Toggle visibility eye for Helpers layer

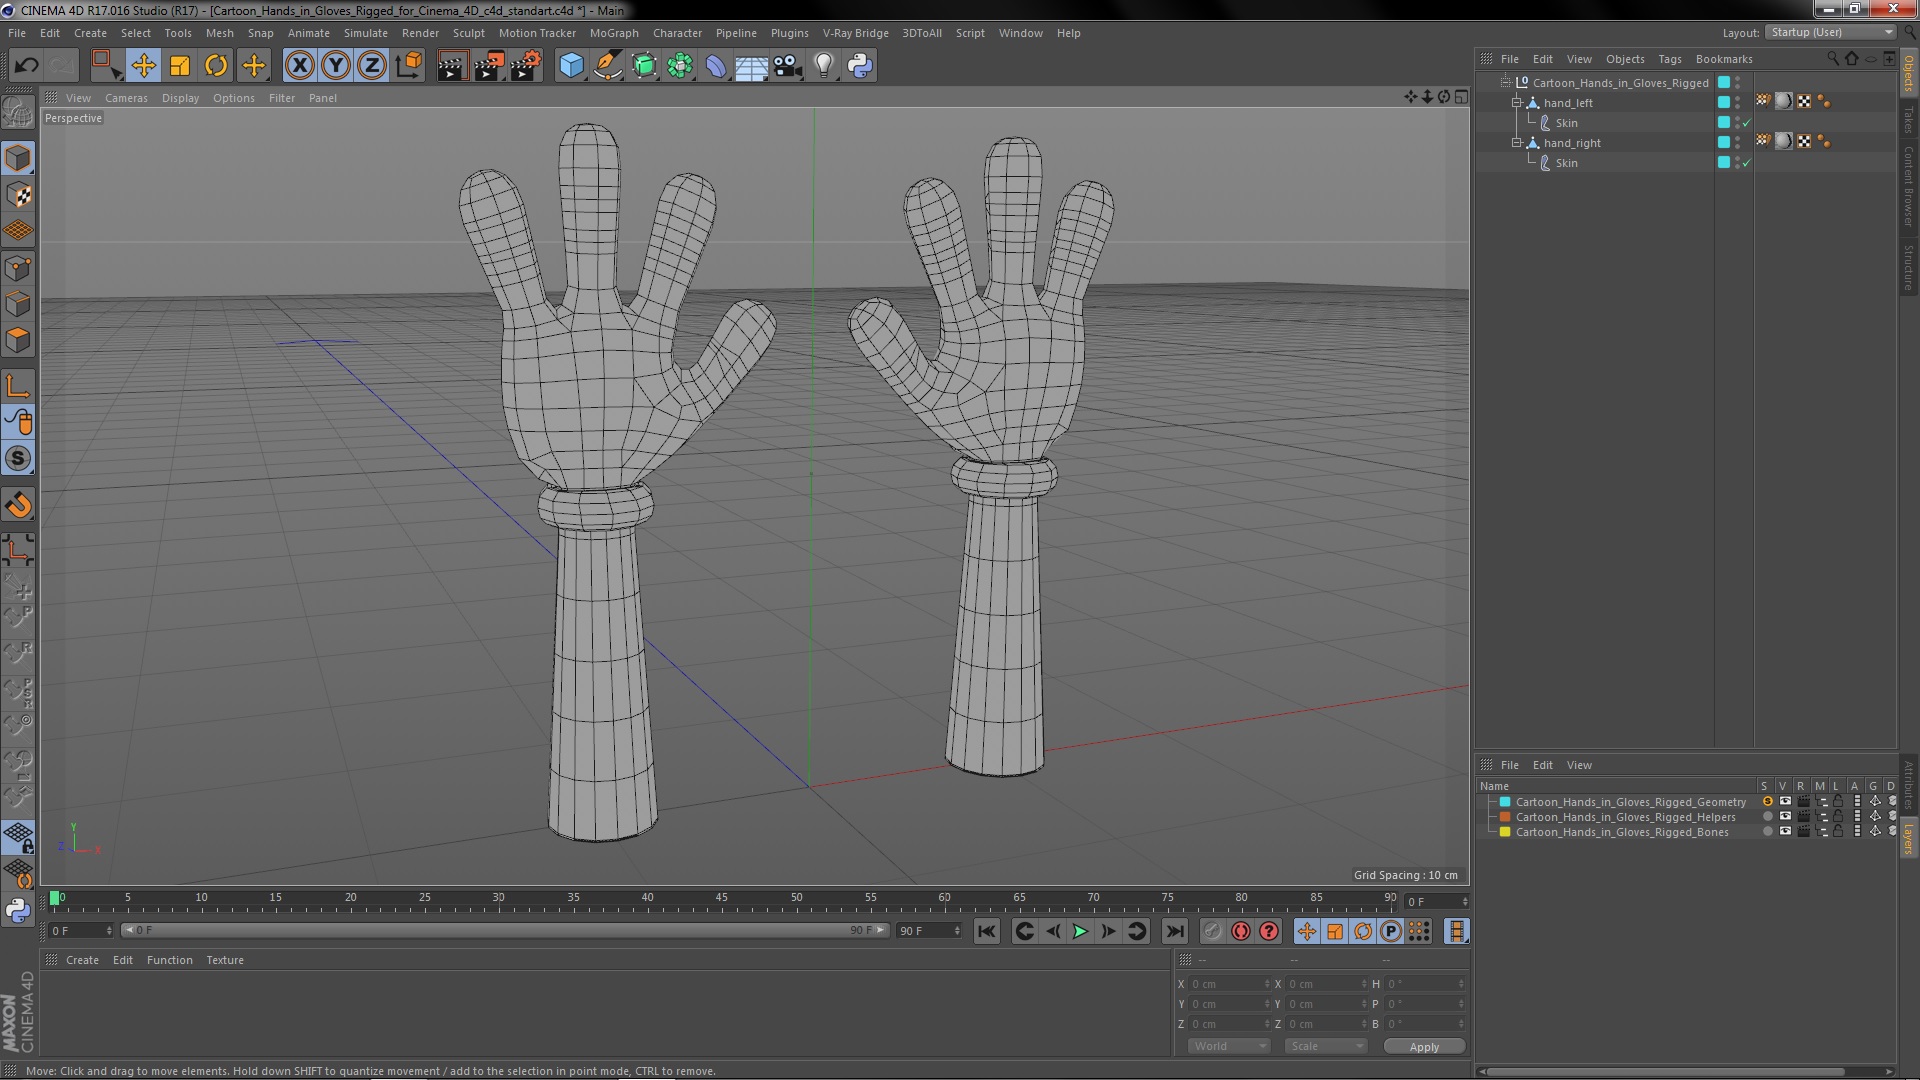coord(1785,817)
